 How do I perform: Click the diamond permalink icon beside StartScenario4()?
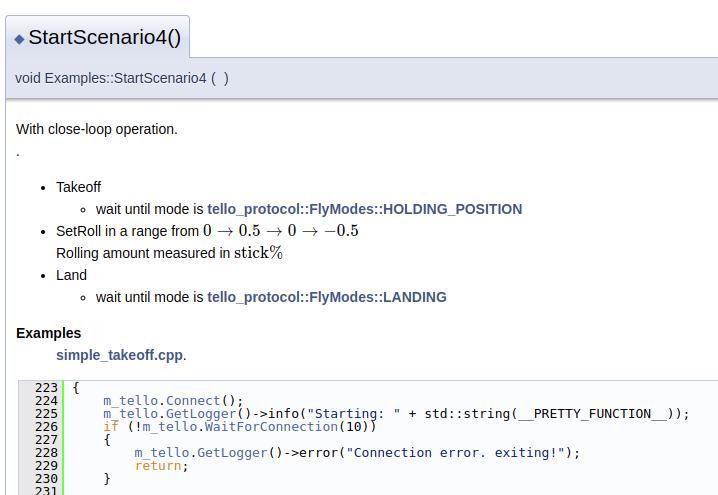pyautogui.click(x=19, y=39)
